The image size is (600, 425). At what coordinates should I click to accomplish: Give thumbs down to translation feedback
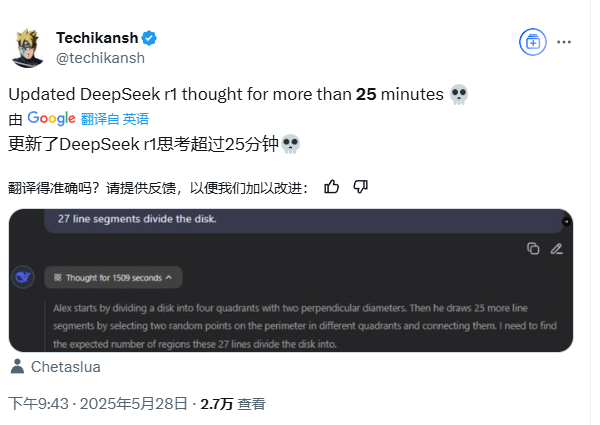pos(361,186)
